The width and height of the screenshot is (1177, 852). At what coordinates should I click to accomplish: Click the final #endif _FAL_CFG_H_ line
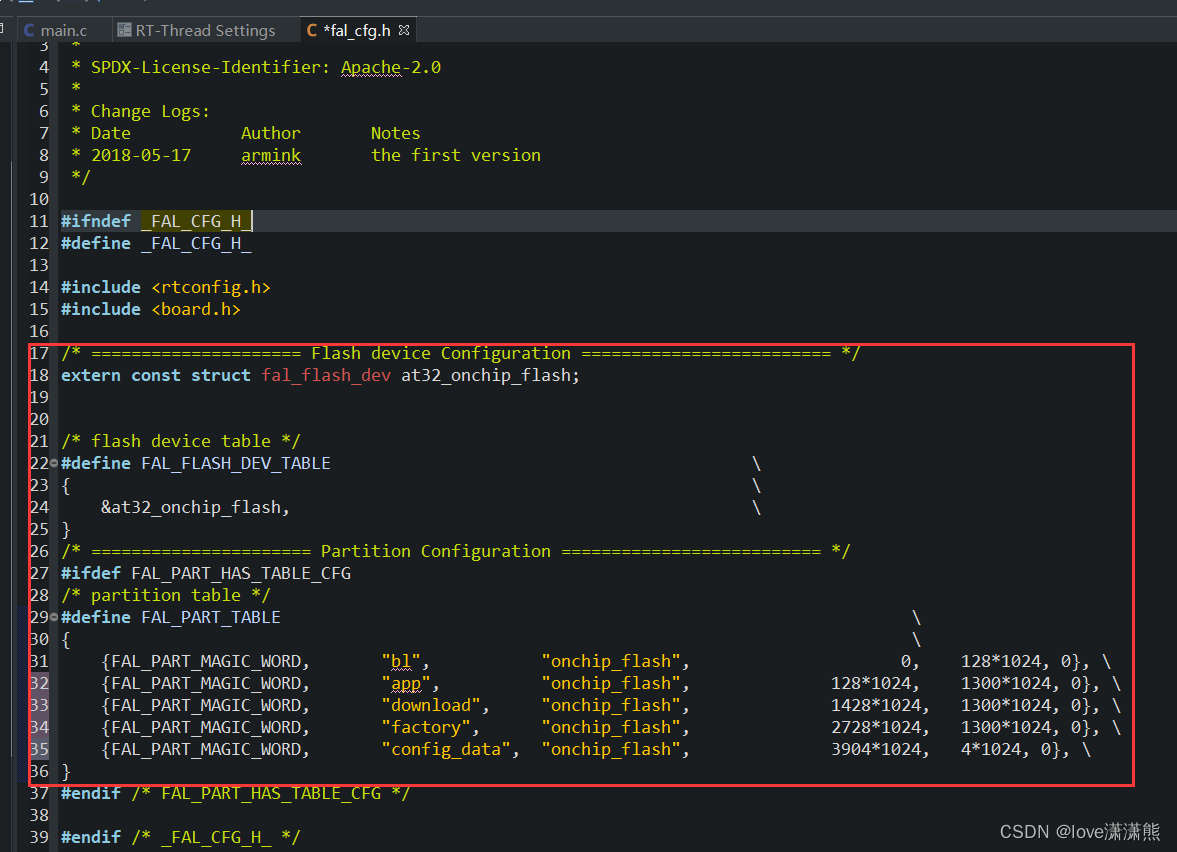tap(181, 837)
